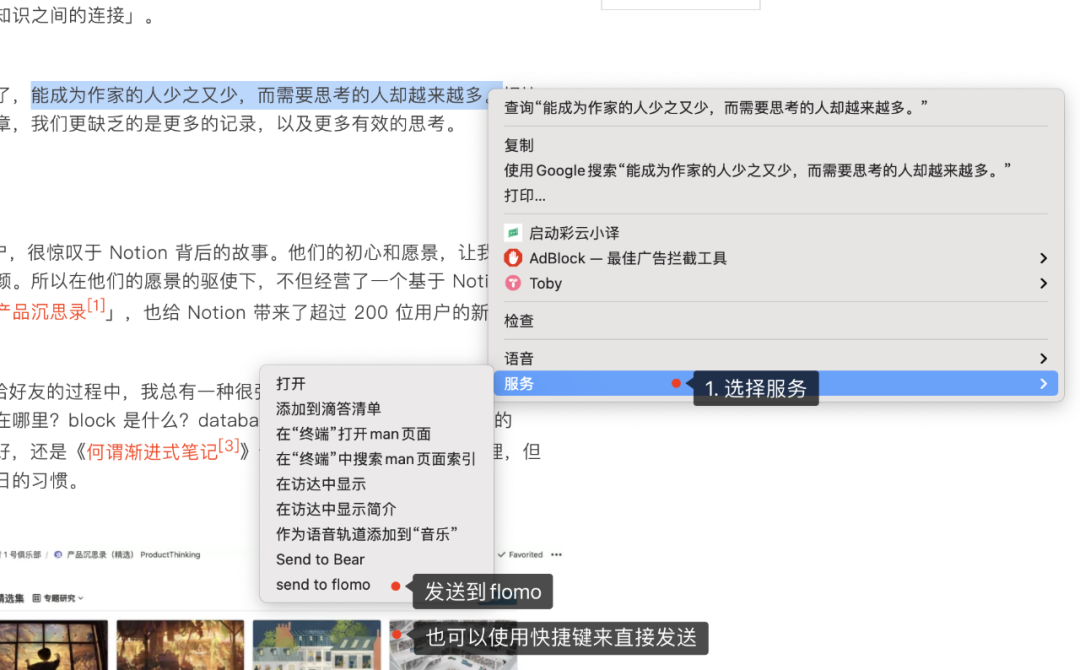Toggle the Favorited checkmark in Notion
1080x670 pixels.
(x=502, y=554)
